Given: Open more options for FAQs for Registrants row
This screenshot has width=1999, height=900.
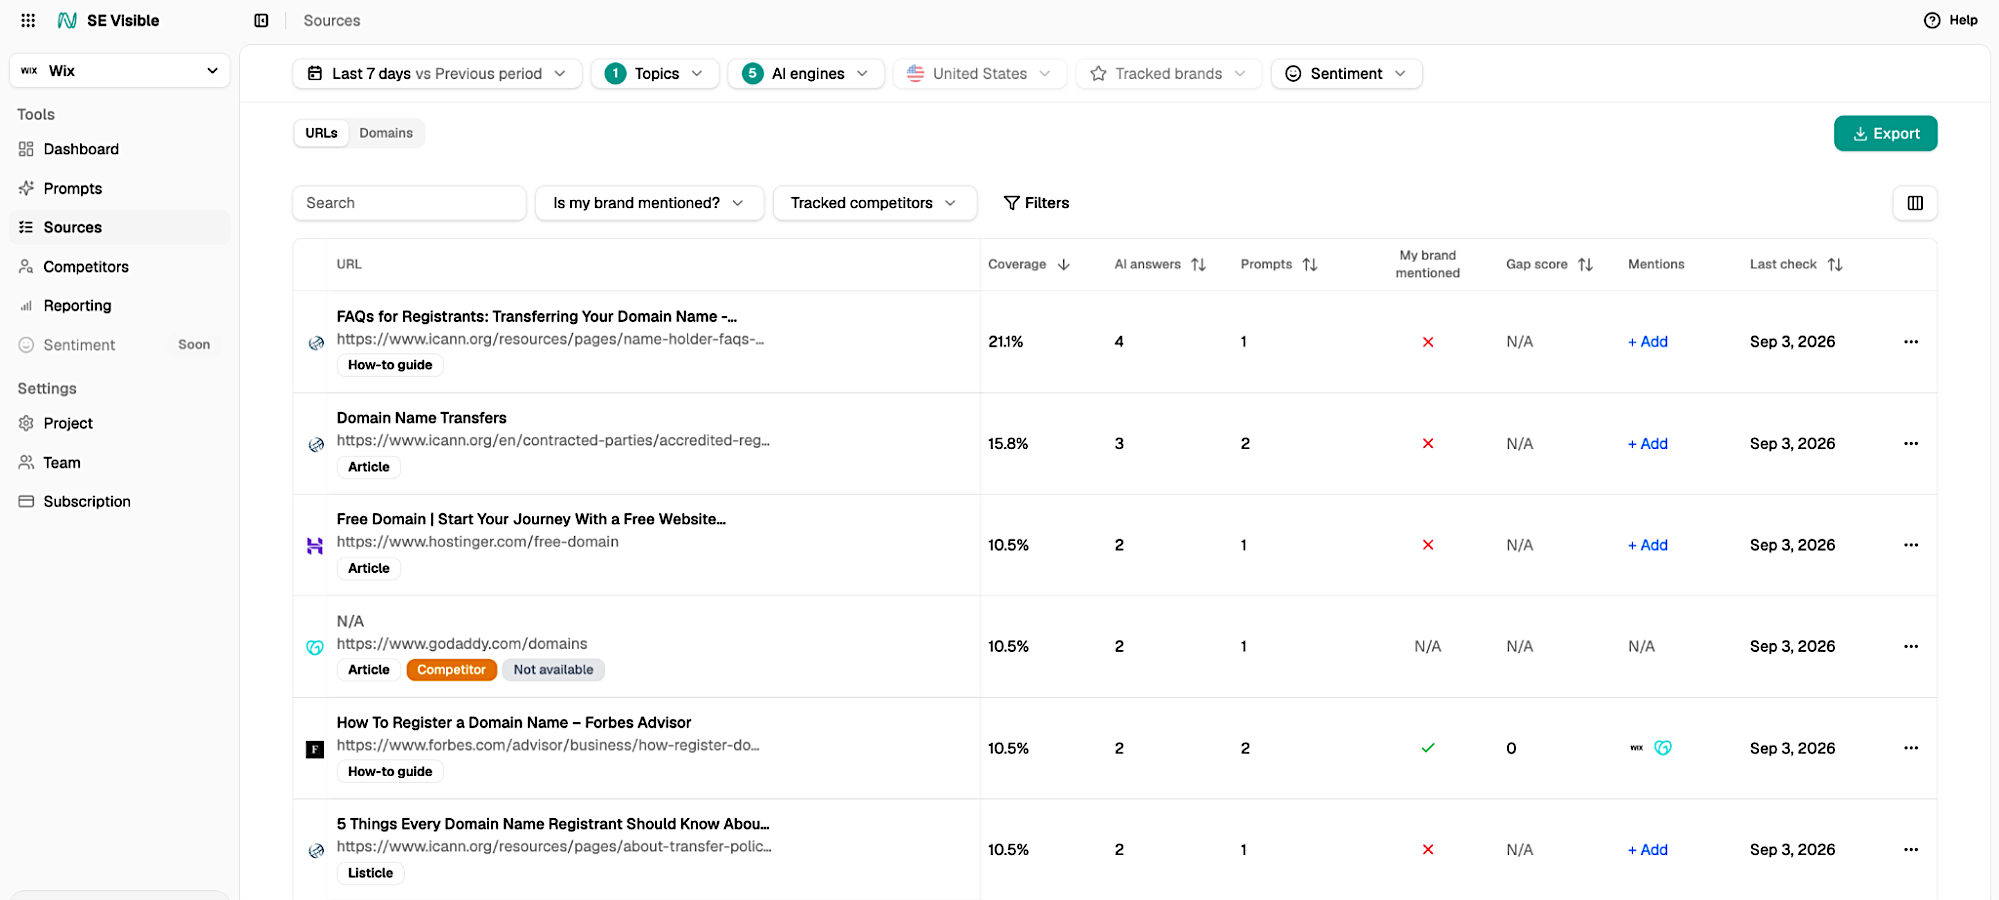Looking at the screenshot, I should pos(1911,342).
